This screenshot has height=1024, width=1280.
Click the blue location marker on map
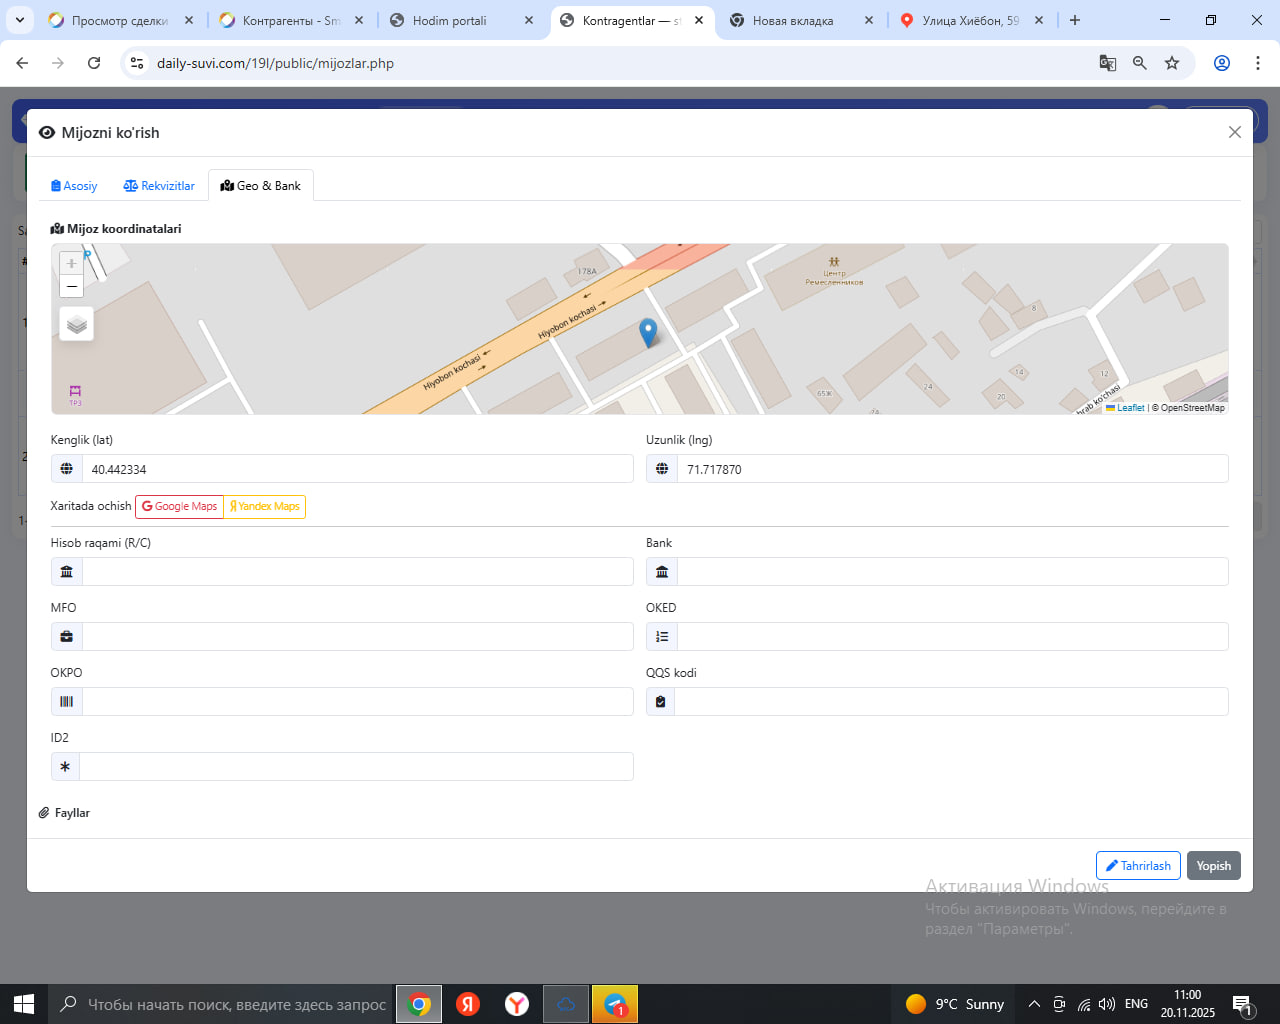pos(648,332)
